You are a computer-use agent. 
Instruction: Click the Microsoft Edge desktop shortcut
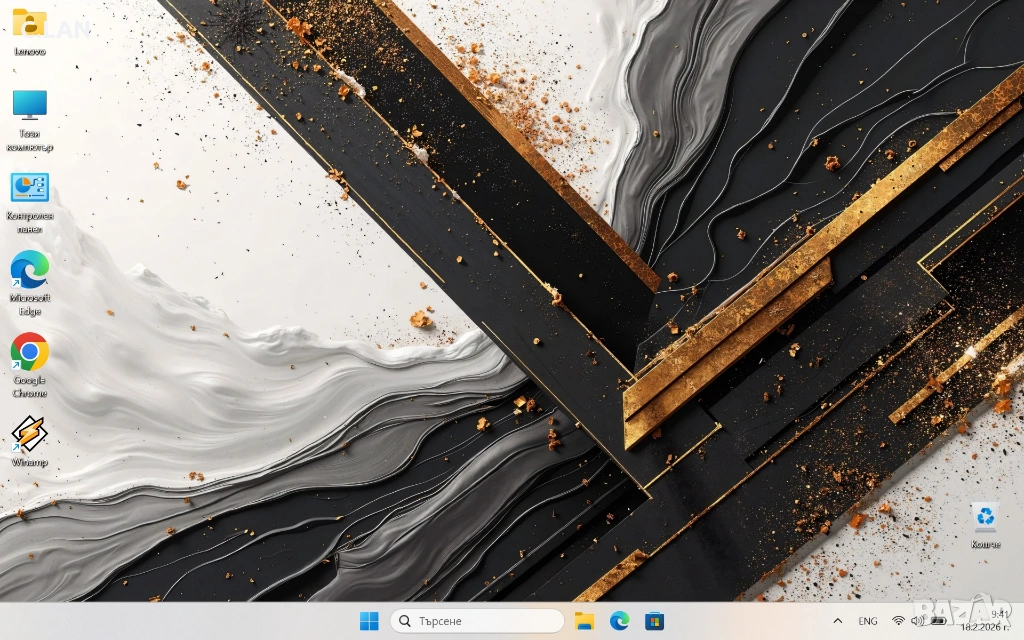[29, 270]
